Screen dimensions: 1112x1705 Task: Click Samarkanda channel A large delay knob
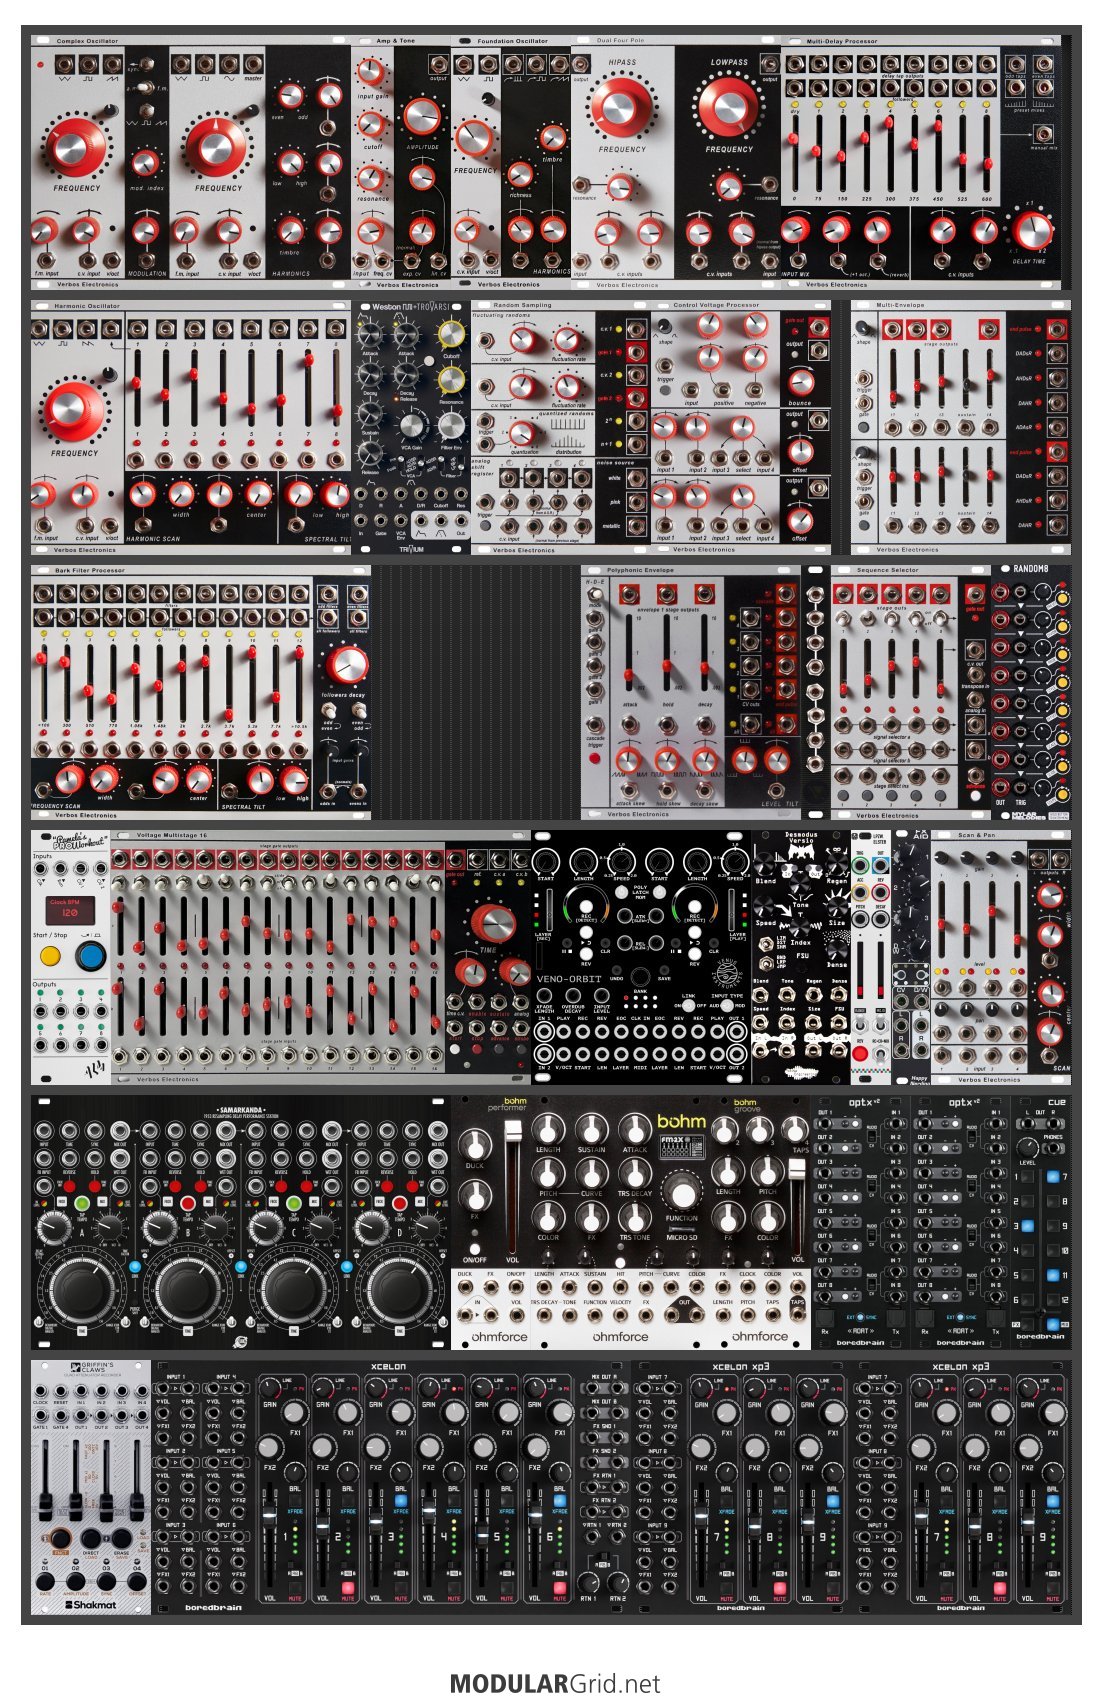(82, 1289)
